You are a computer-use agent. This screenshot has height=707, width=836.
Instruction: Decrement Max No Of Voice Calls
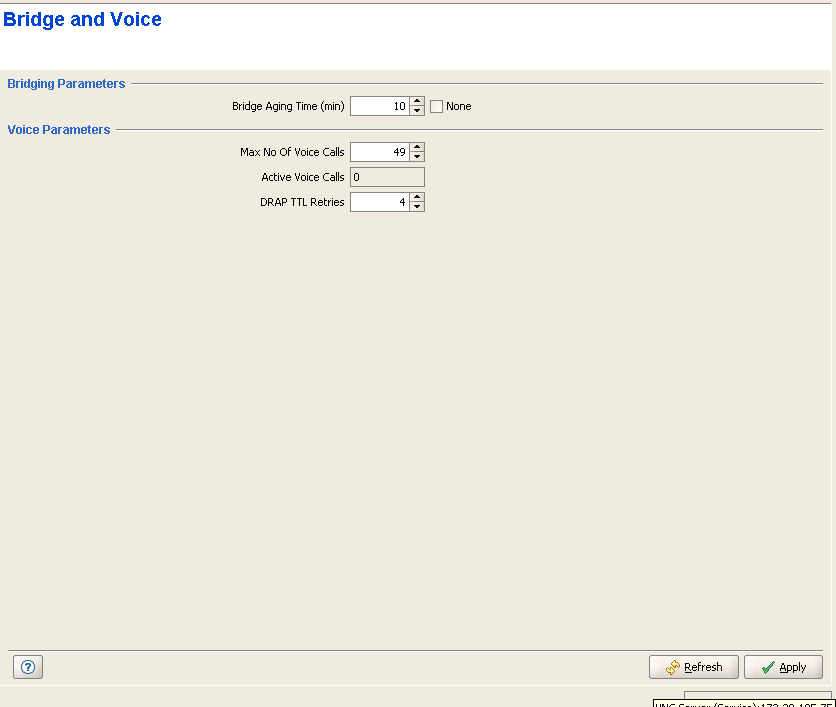[417, 156]
